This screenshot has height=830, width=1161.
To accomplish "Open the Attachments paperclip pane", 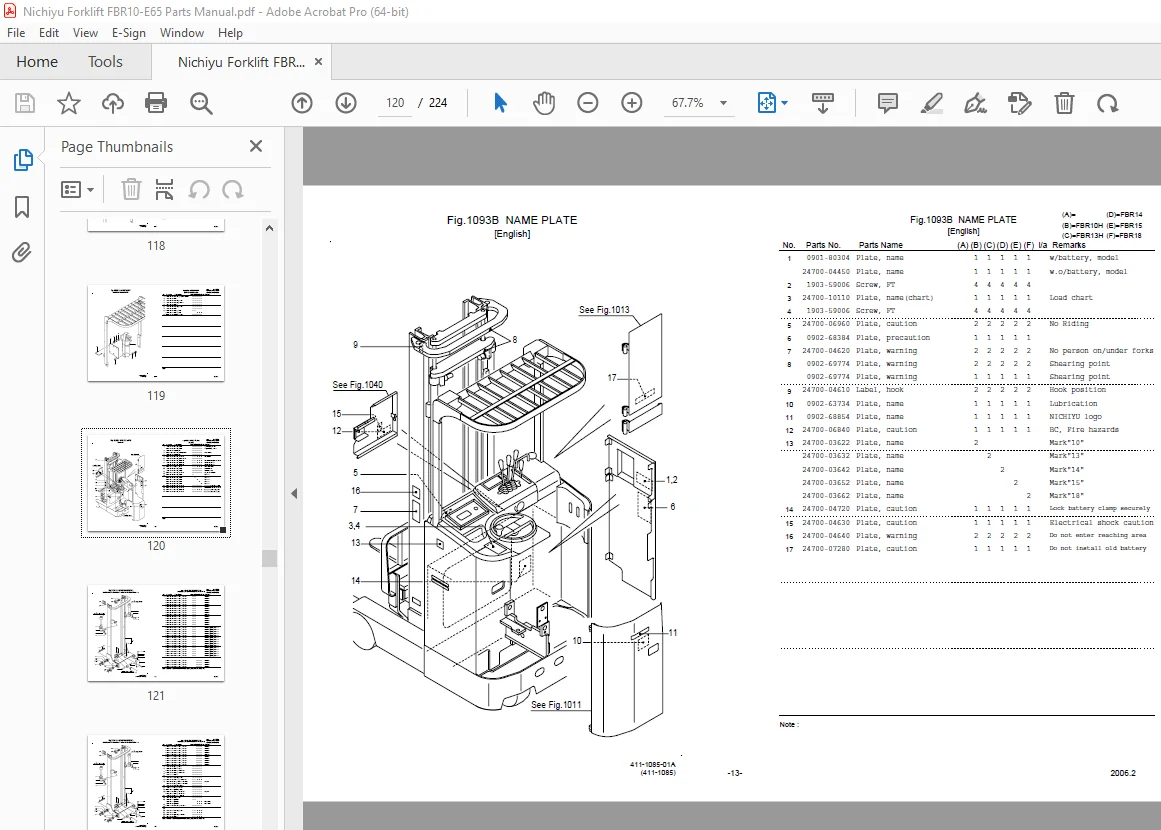I will (x=22, y=253).
